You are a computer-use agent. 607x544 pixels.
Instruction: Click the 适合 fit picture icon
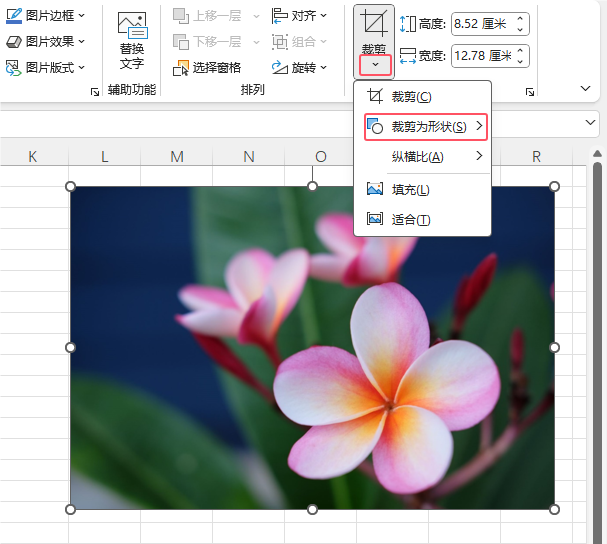pyautogui.click(x=375, y=219)
